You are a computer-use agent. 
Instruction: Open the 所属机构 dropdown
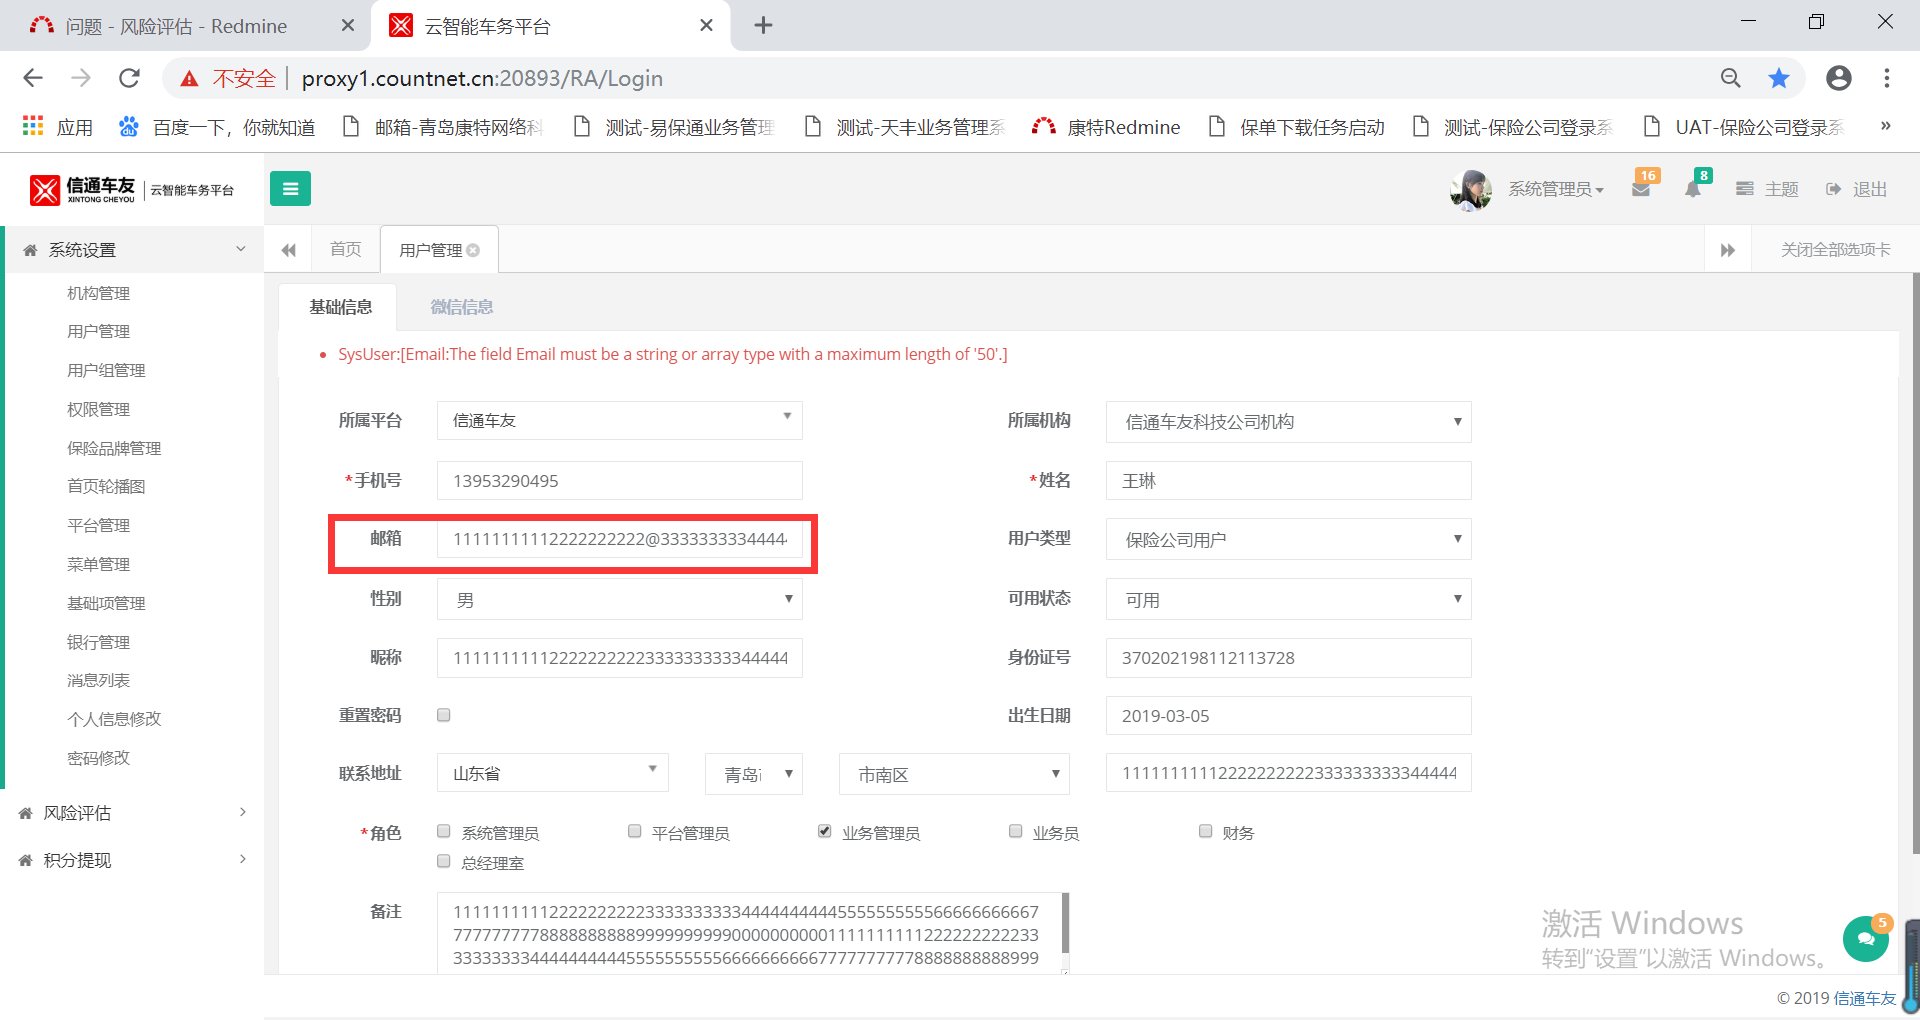click(x=1288, y=421)
